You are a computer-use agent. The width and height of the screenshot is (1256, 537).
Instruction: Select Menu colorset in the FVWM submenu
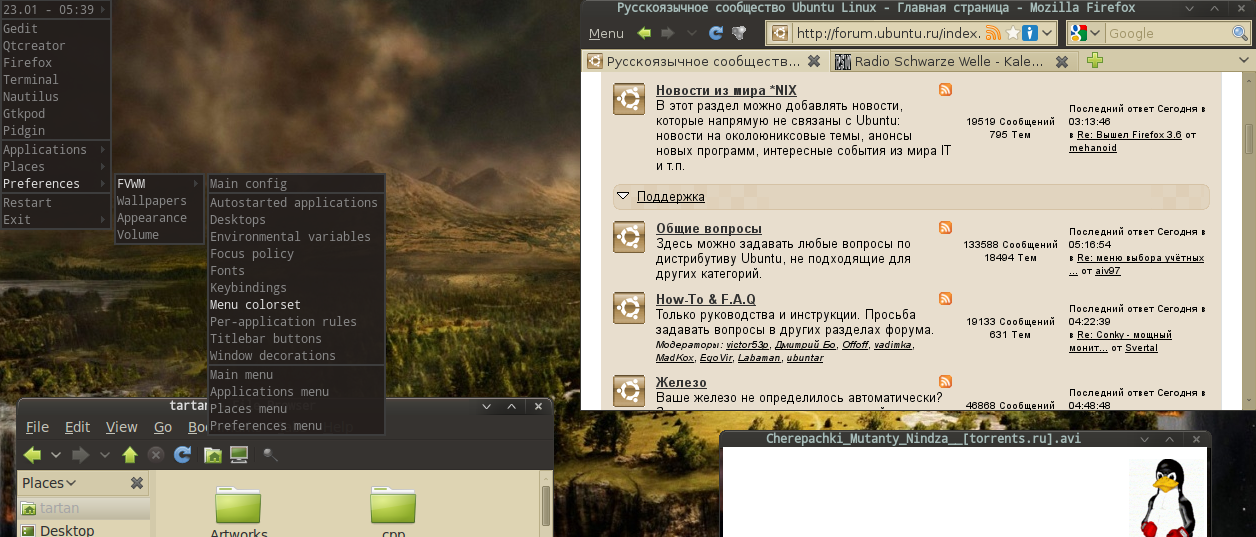296,305
